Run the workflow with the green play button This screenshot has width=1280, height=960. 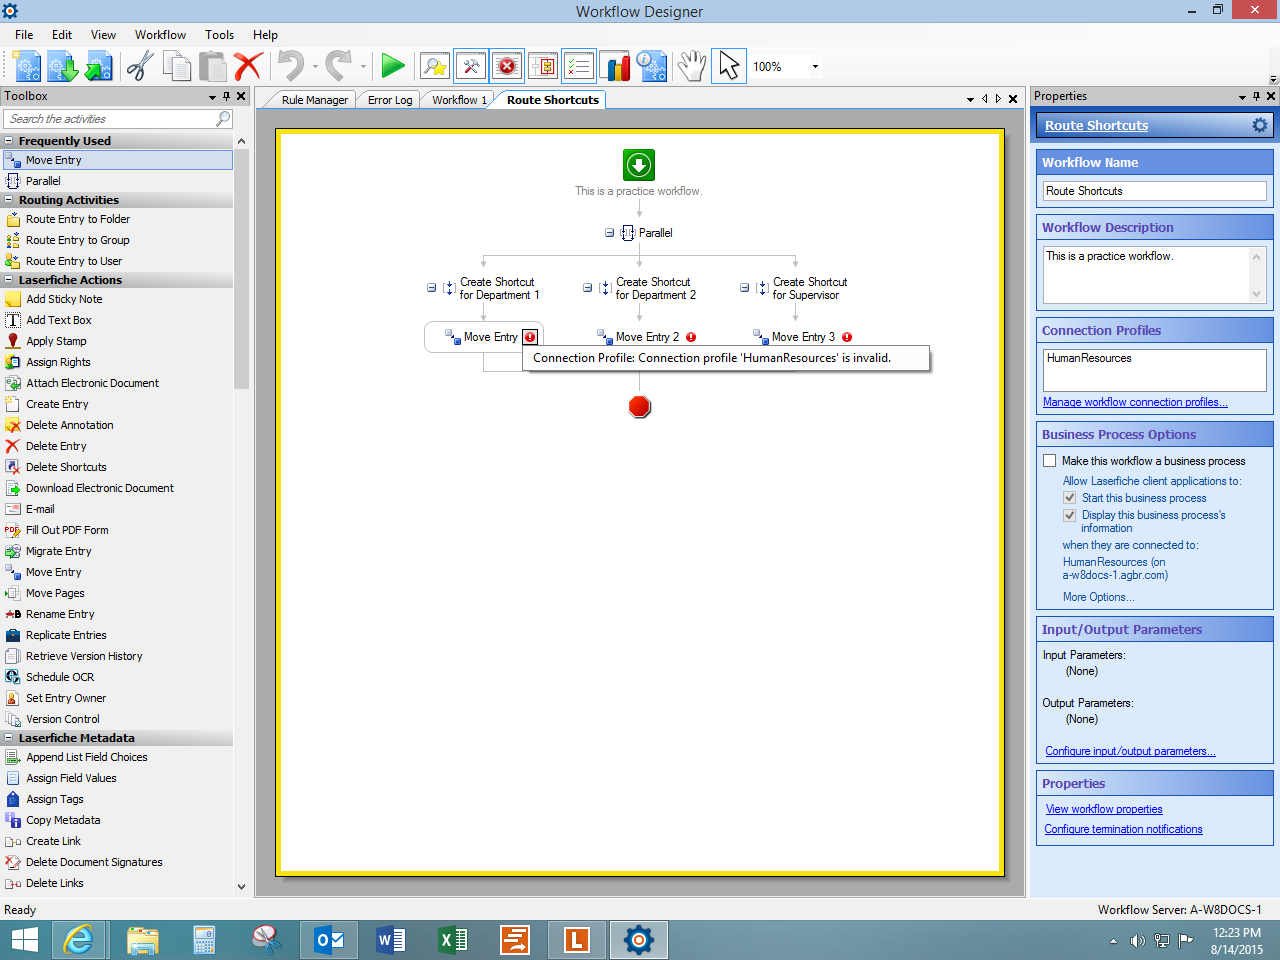pyautogui.click(x=393, y=67)
